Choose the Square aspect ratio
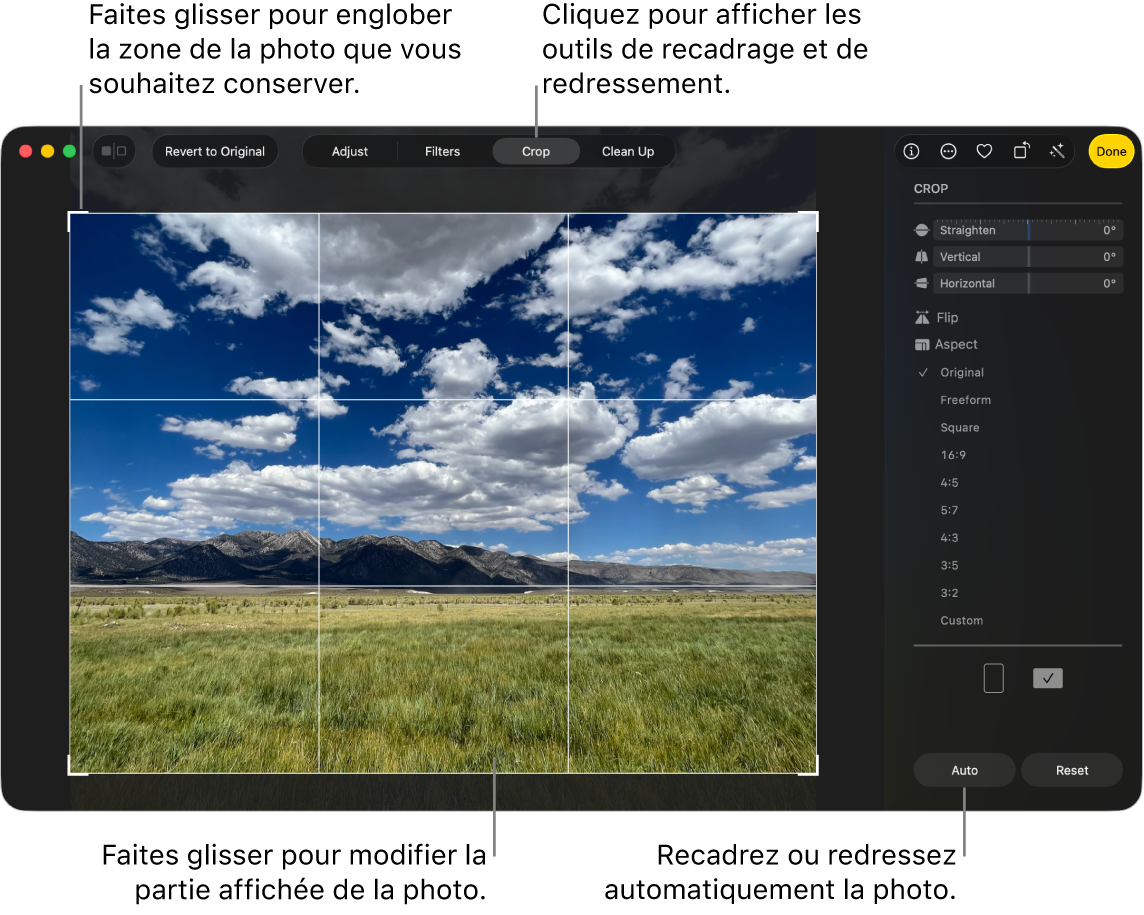1144x915 pixels. [x=959, y=427]
